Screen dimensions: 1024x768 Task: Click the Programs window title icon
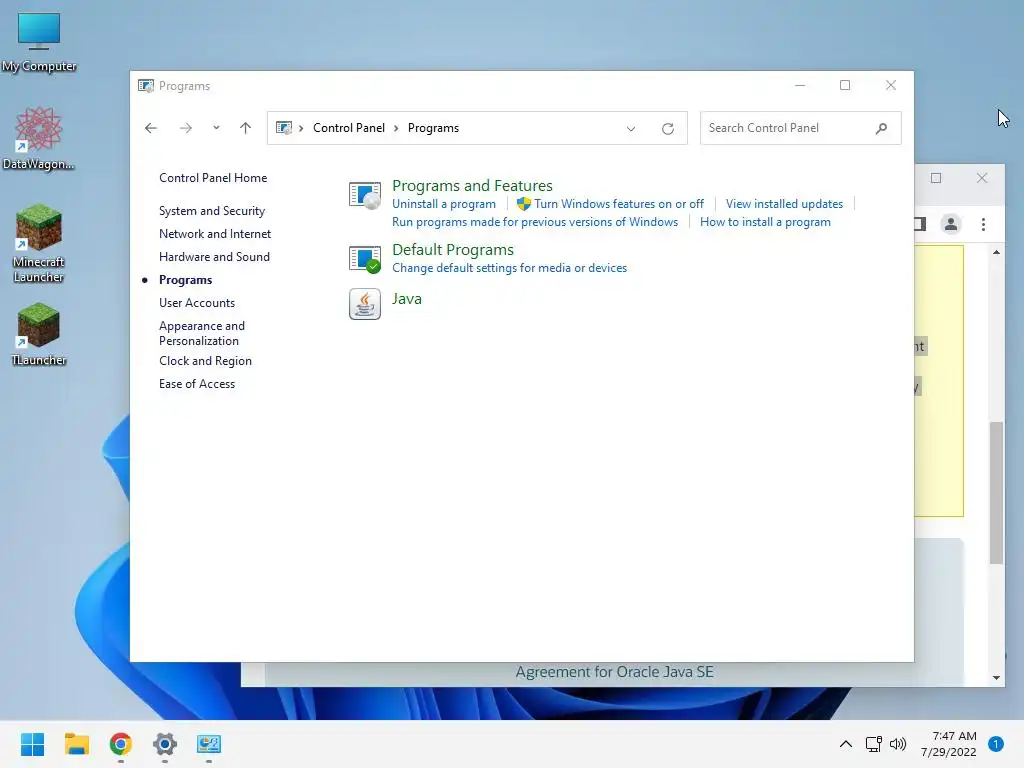pos(146,86)
